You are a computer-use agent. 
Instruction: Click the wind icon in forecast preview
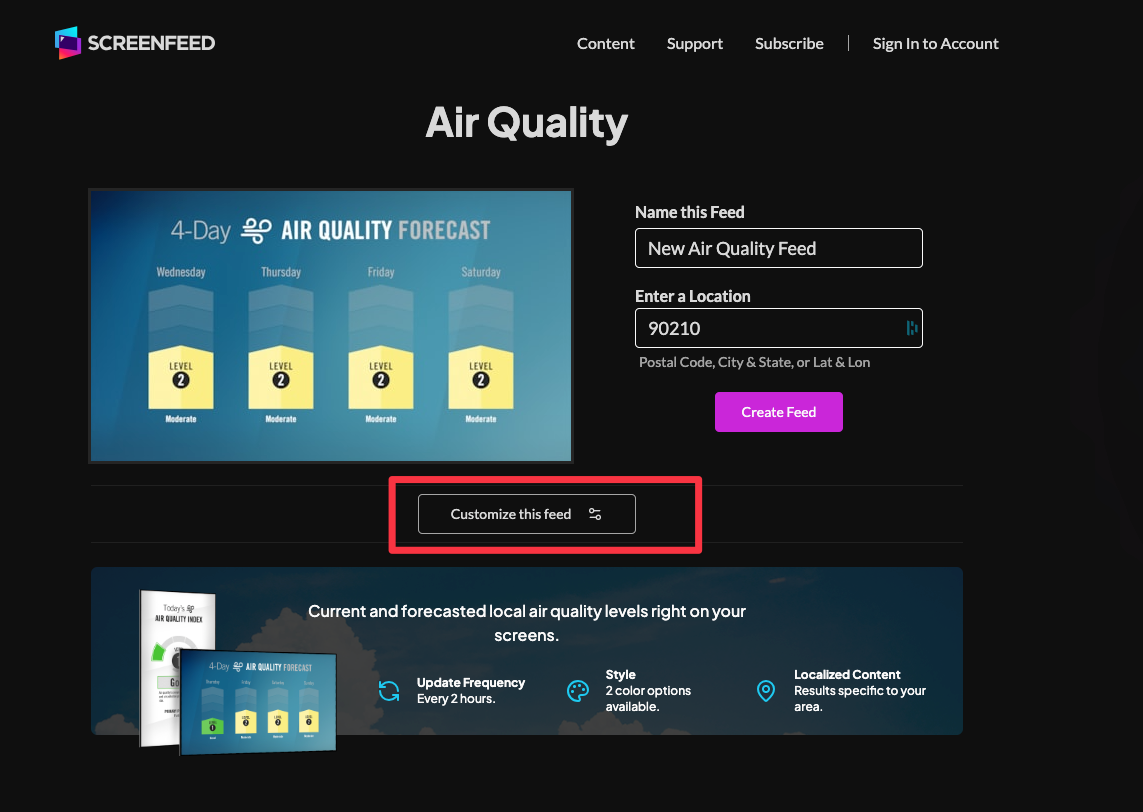(x=256, y=231)
